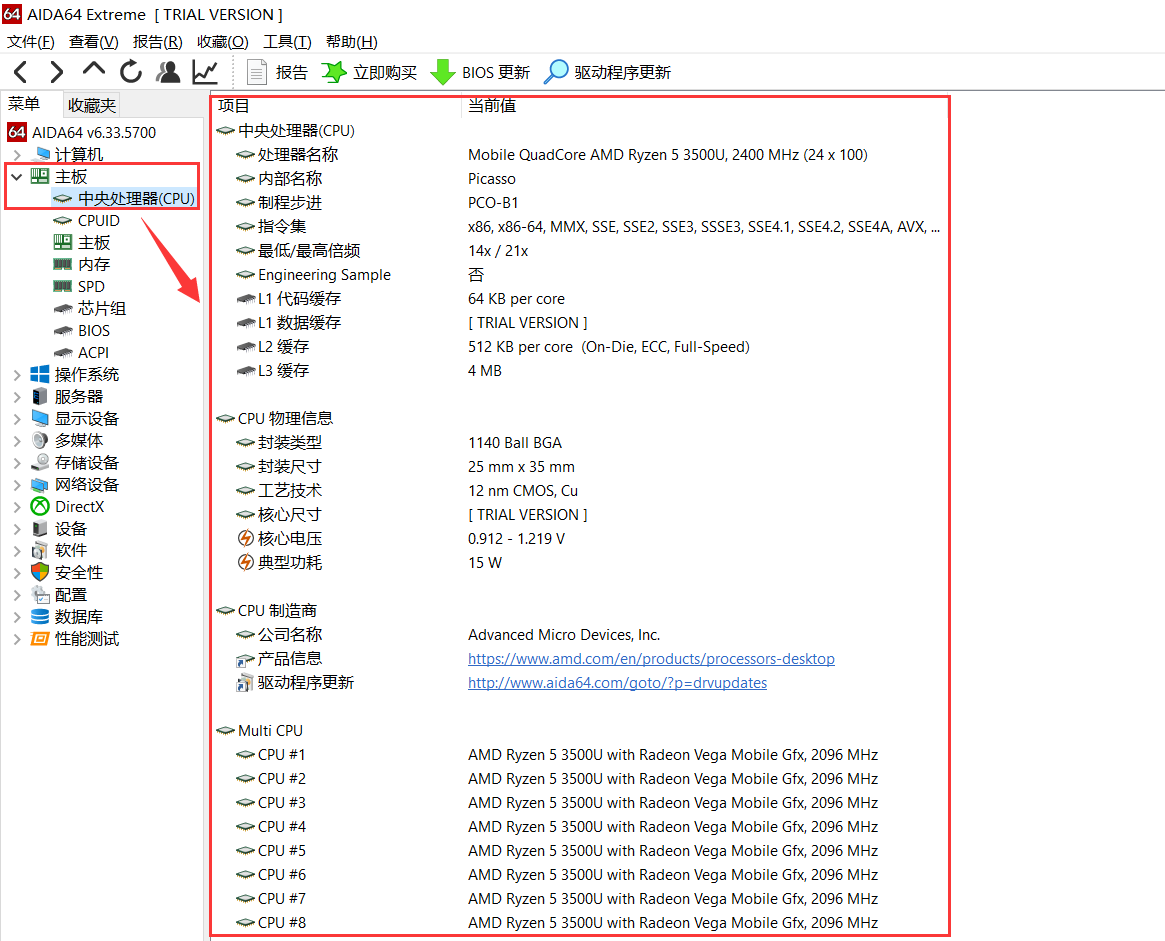Open the 工具 menu
Image resolution: width=1165 pixels, height=941 pixels.
tap(287, 41)
